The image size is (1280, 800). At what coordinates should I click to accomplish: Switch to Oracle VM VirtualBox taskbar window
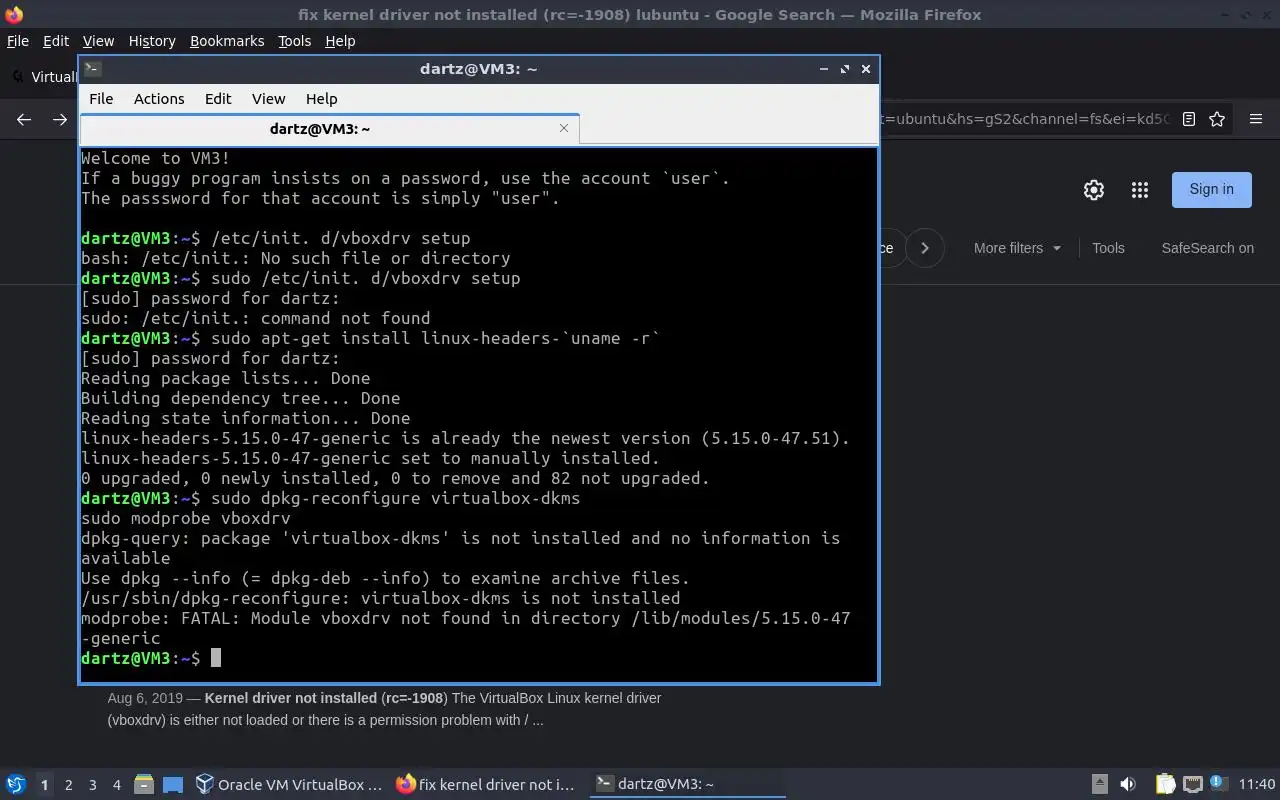click(x=289, y=784)
